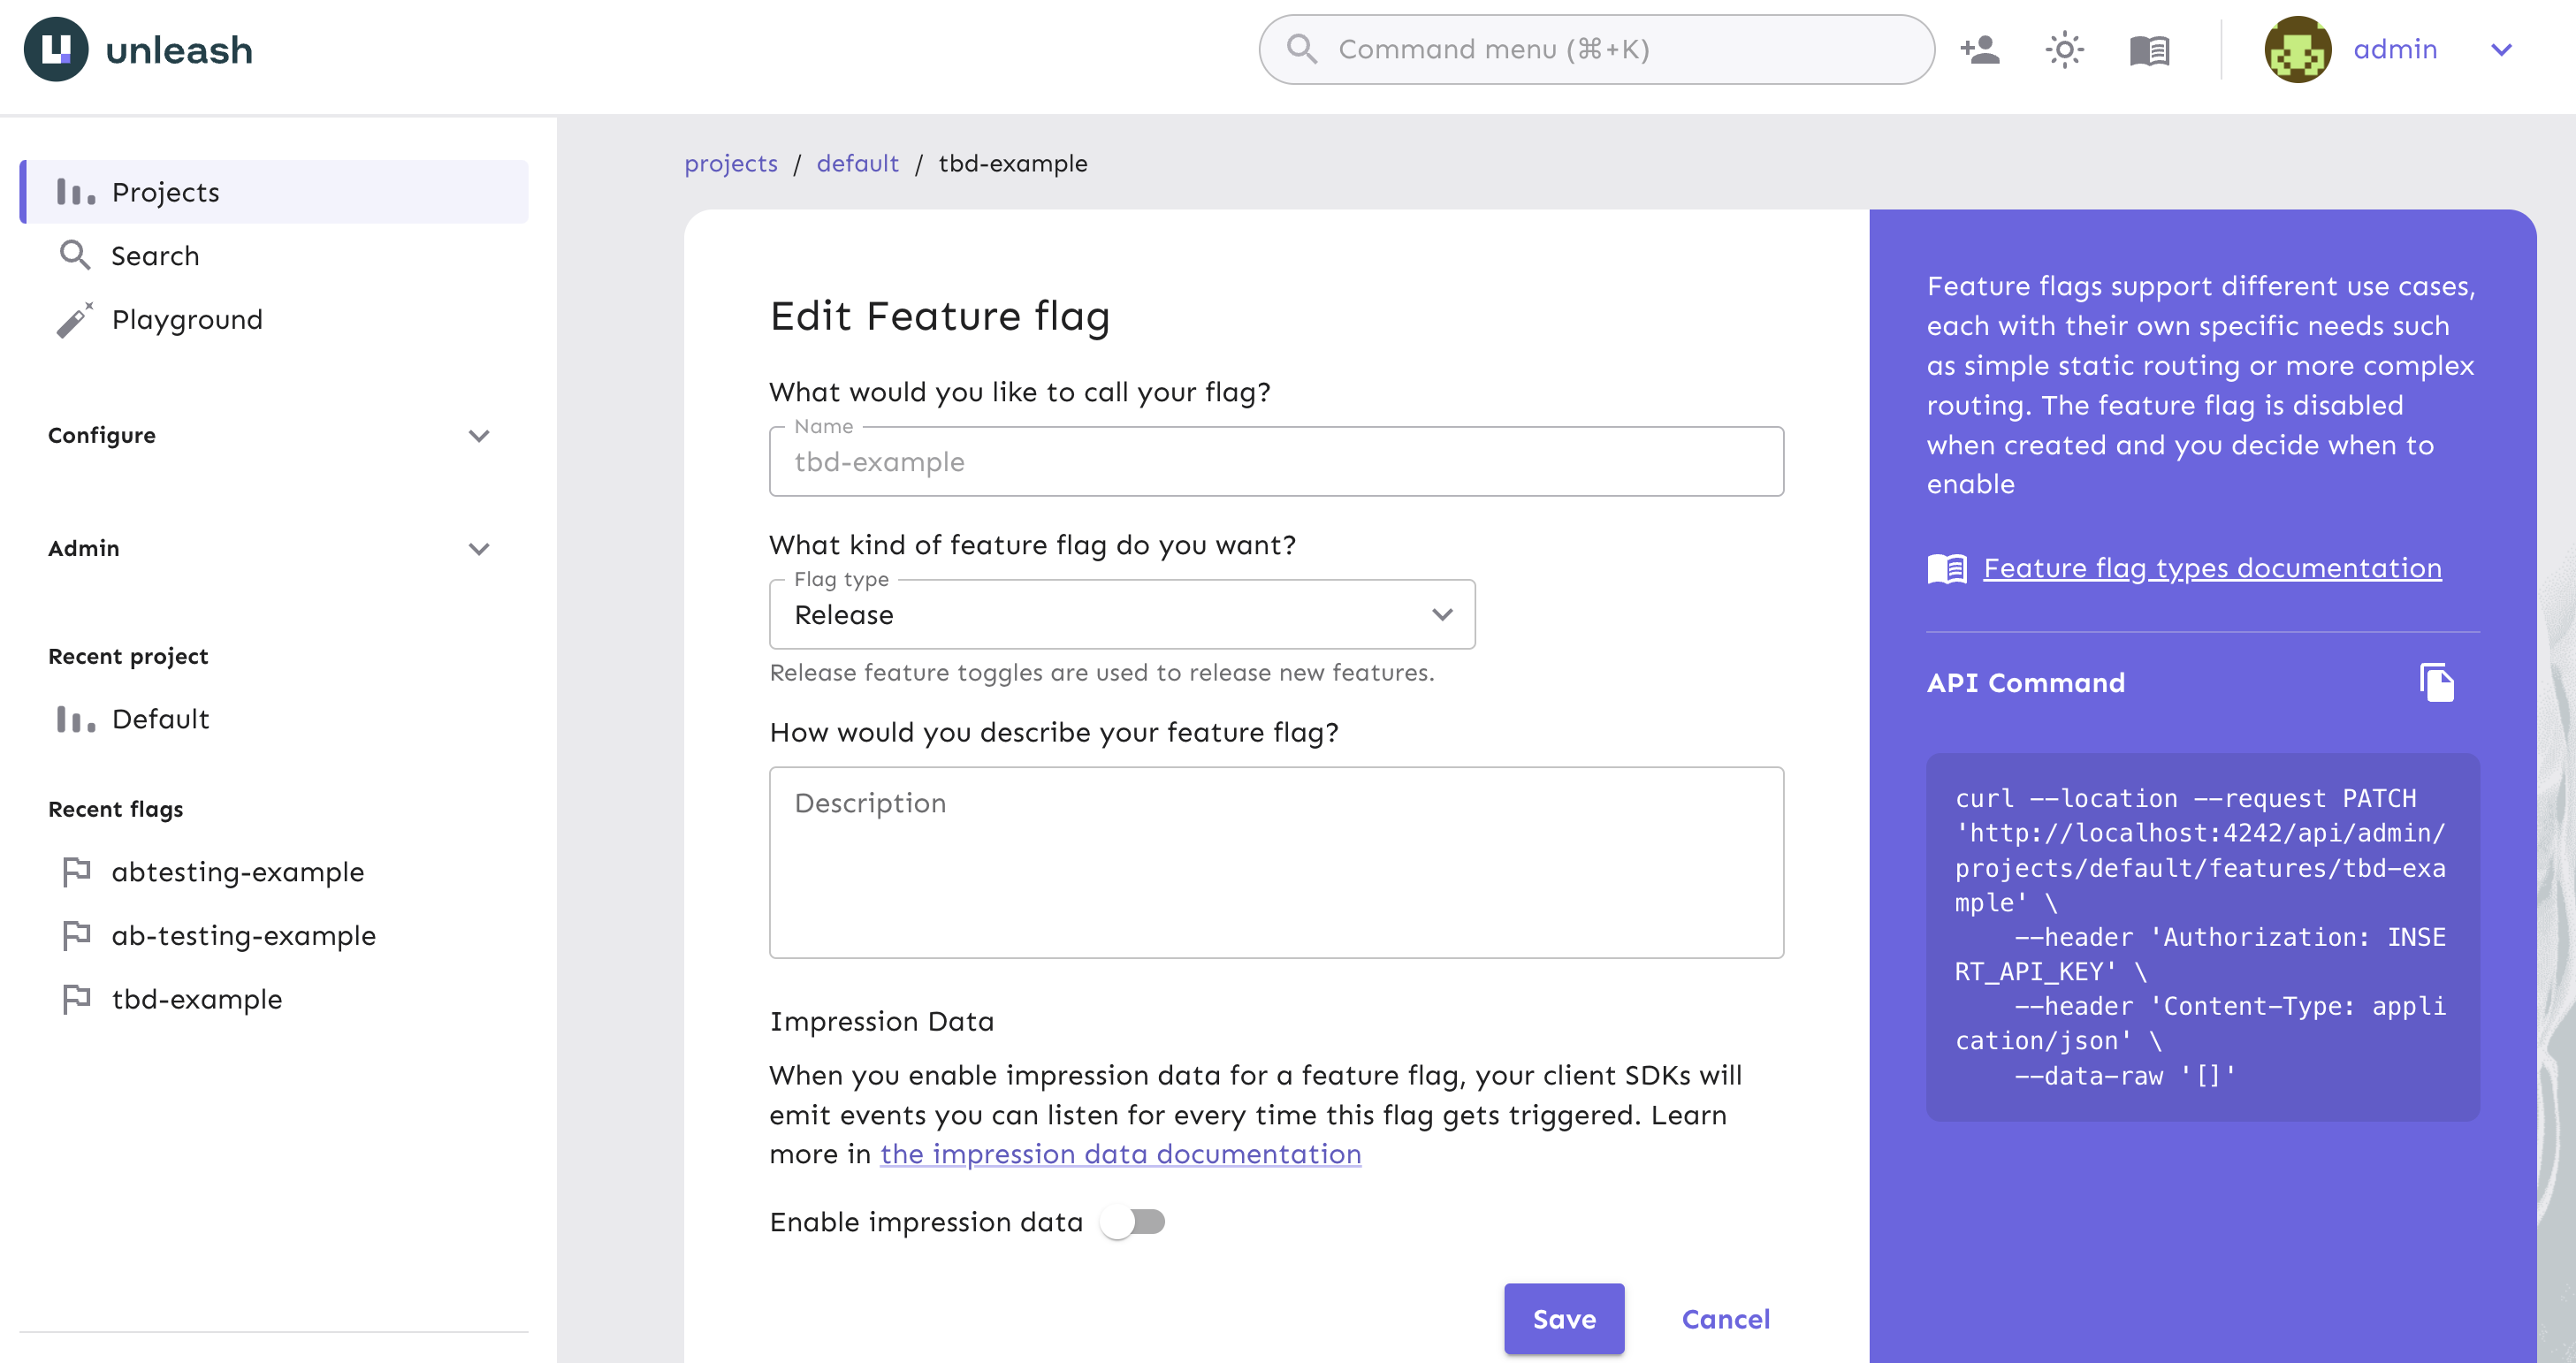Click the copy API command icon

click(2440, 683)
